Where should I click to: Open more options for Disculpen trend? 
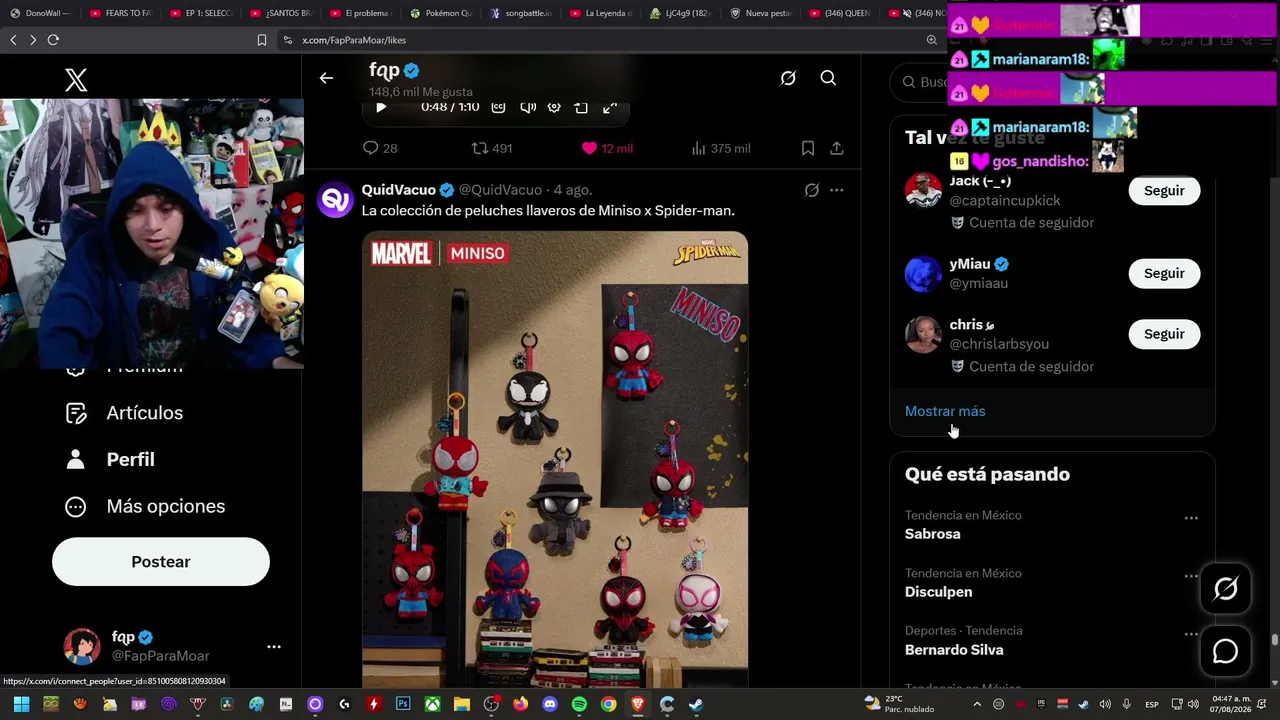click(1191, 576)
